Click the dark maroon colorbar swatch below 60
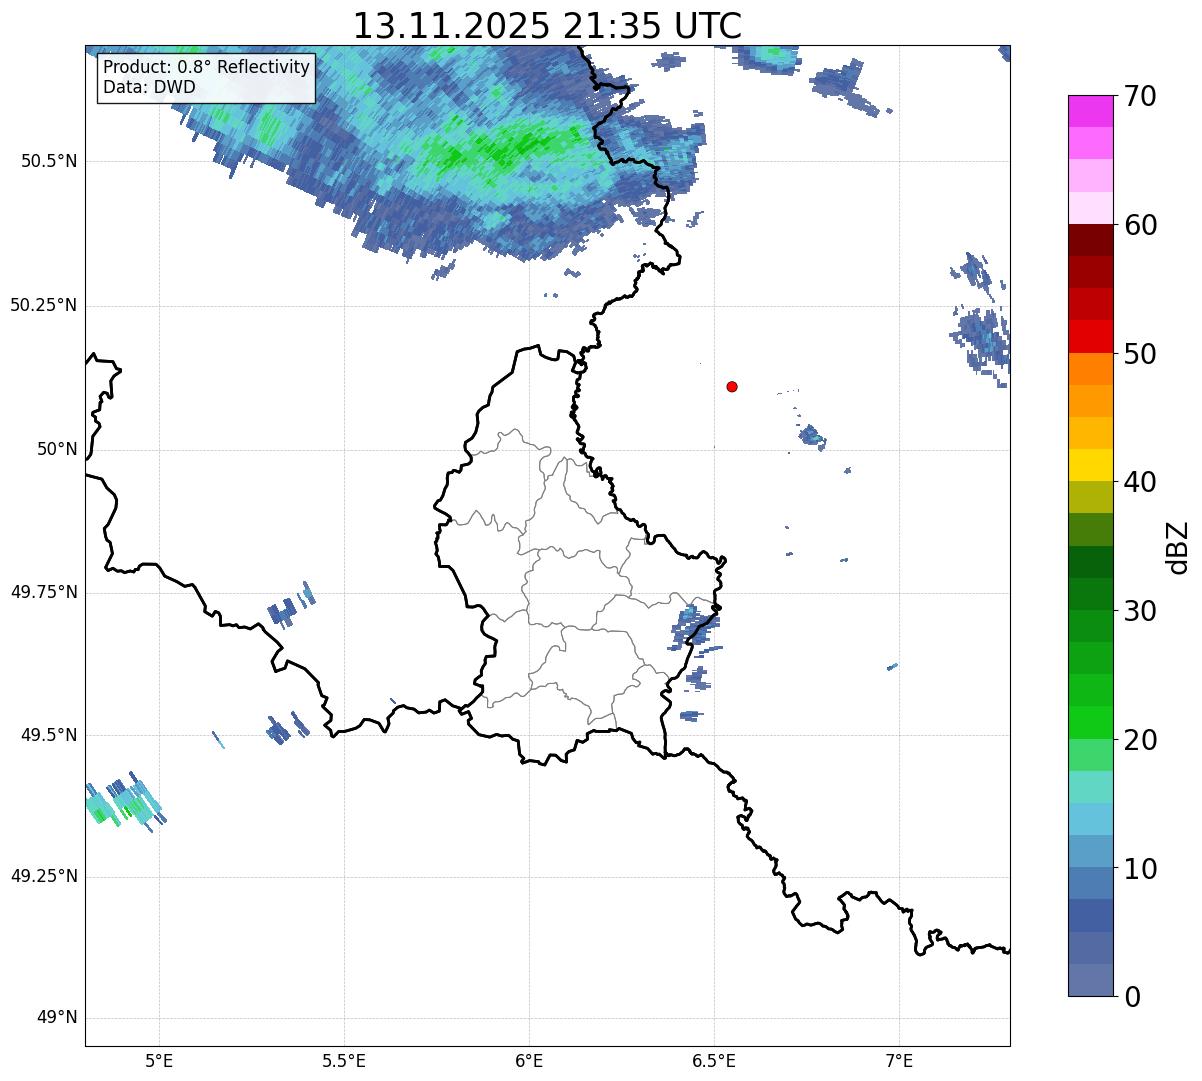 (x=1091, y=240)
